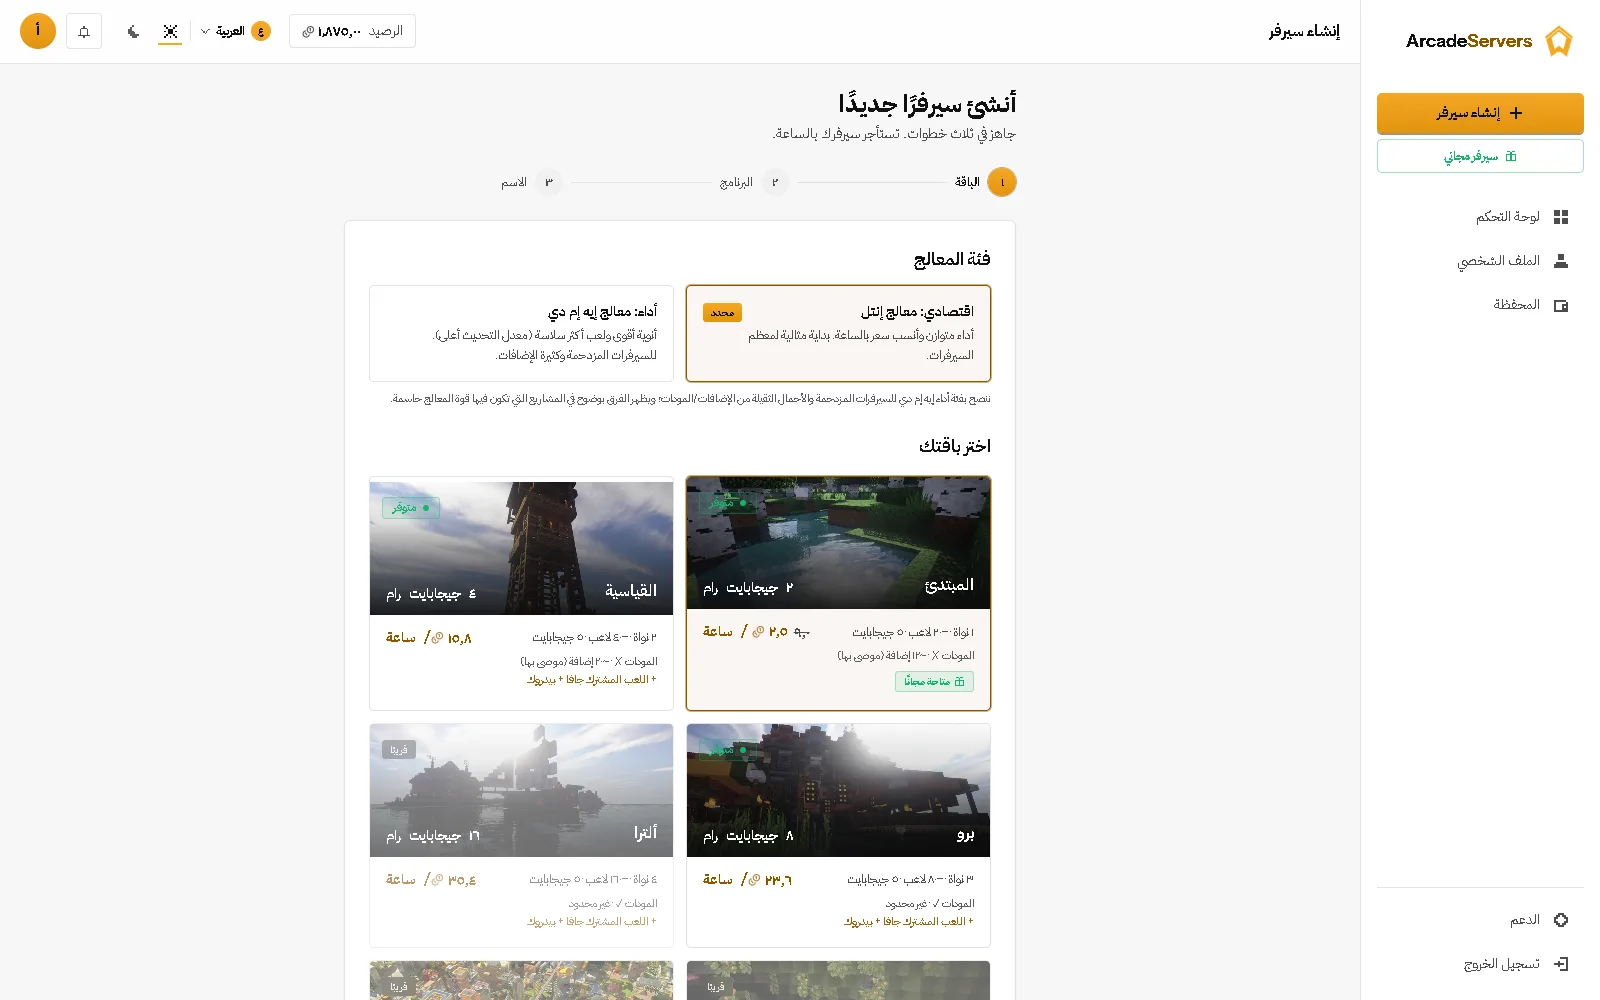This screenshot has width=1600, height=1000.
Task: Click the إنشاء سيرفر sidebar button
Action: (1480, 113)
